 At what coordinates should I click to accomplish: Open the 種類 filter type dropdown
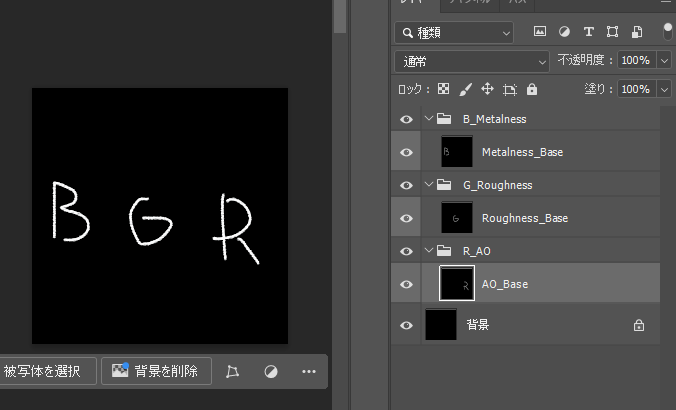[454, 32]
